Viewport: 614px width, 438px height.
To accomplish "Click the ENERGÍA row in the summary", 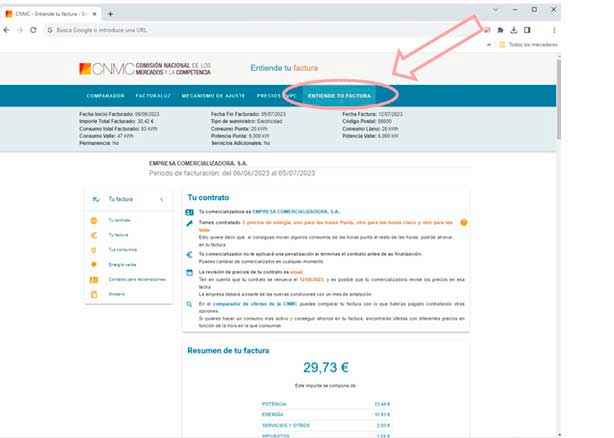I will coord(326,415).
